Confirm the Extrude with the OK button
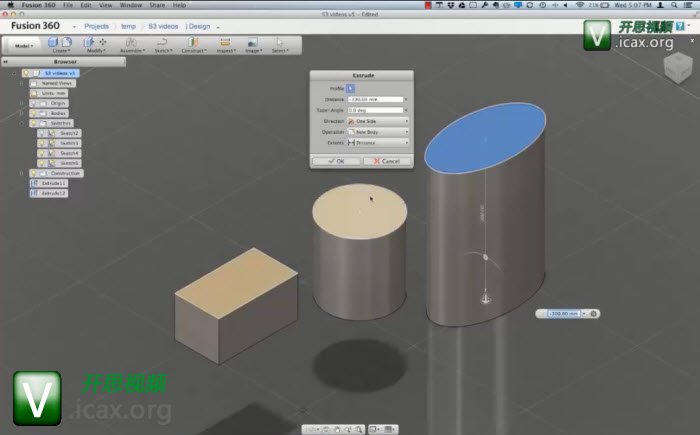700x435 pixels. click(x=335, y=160)
